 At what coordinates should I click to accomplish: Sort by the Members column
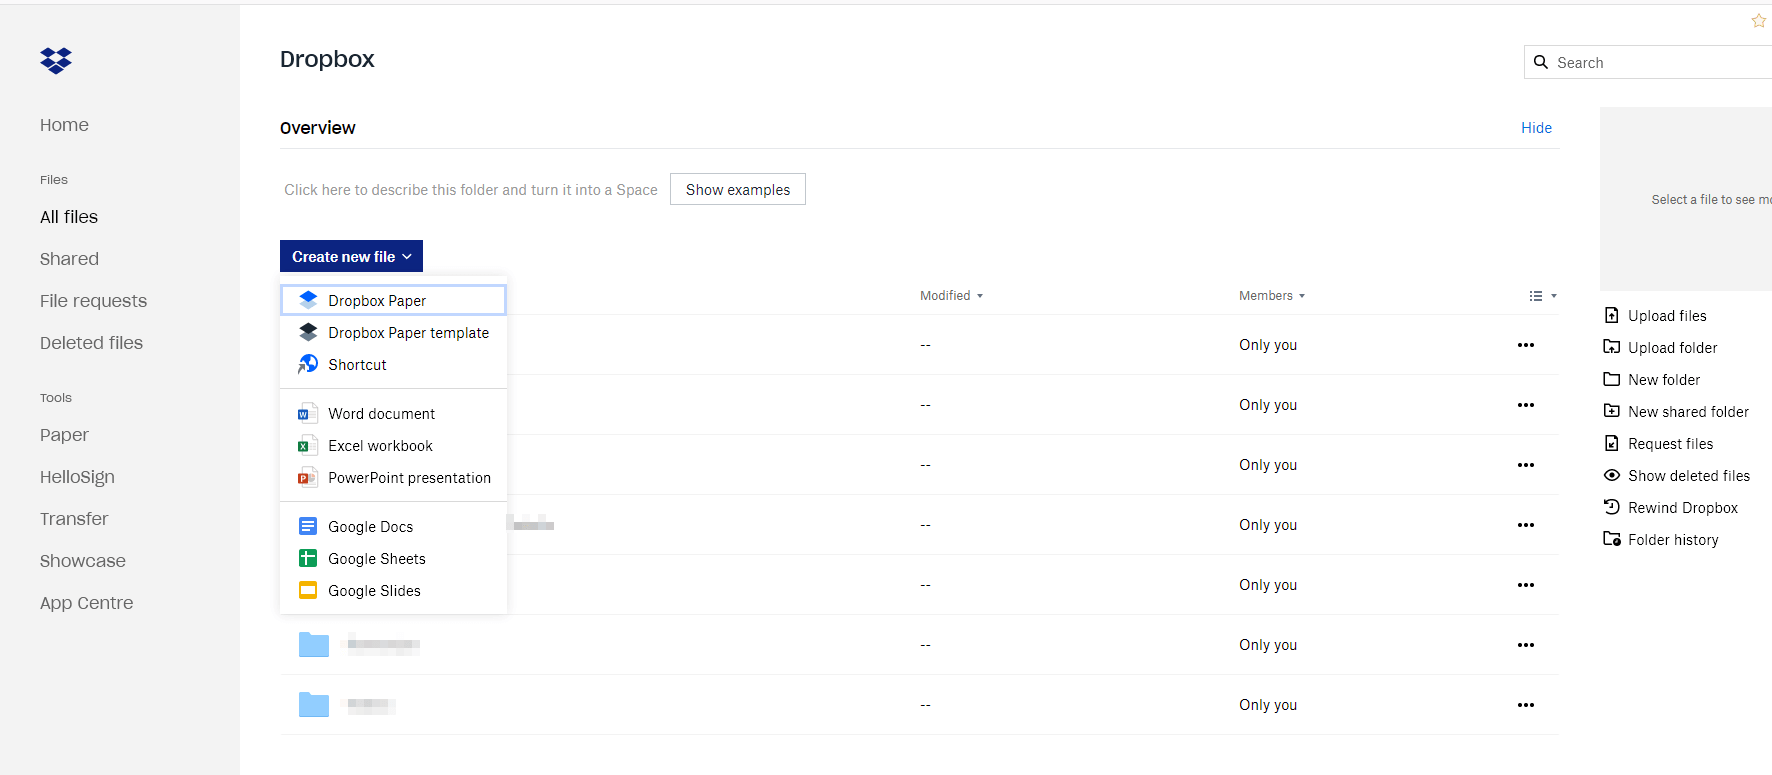(x=1272, y=296)
